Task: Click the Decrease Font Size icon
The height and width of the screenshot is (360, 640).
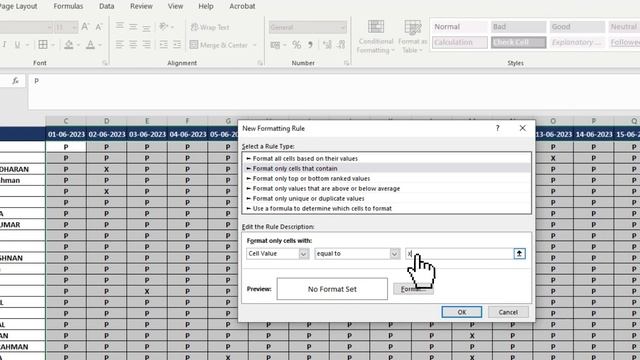Action: point(98,27)
